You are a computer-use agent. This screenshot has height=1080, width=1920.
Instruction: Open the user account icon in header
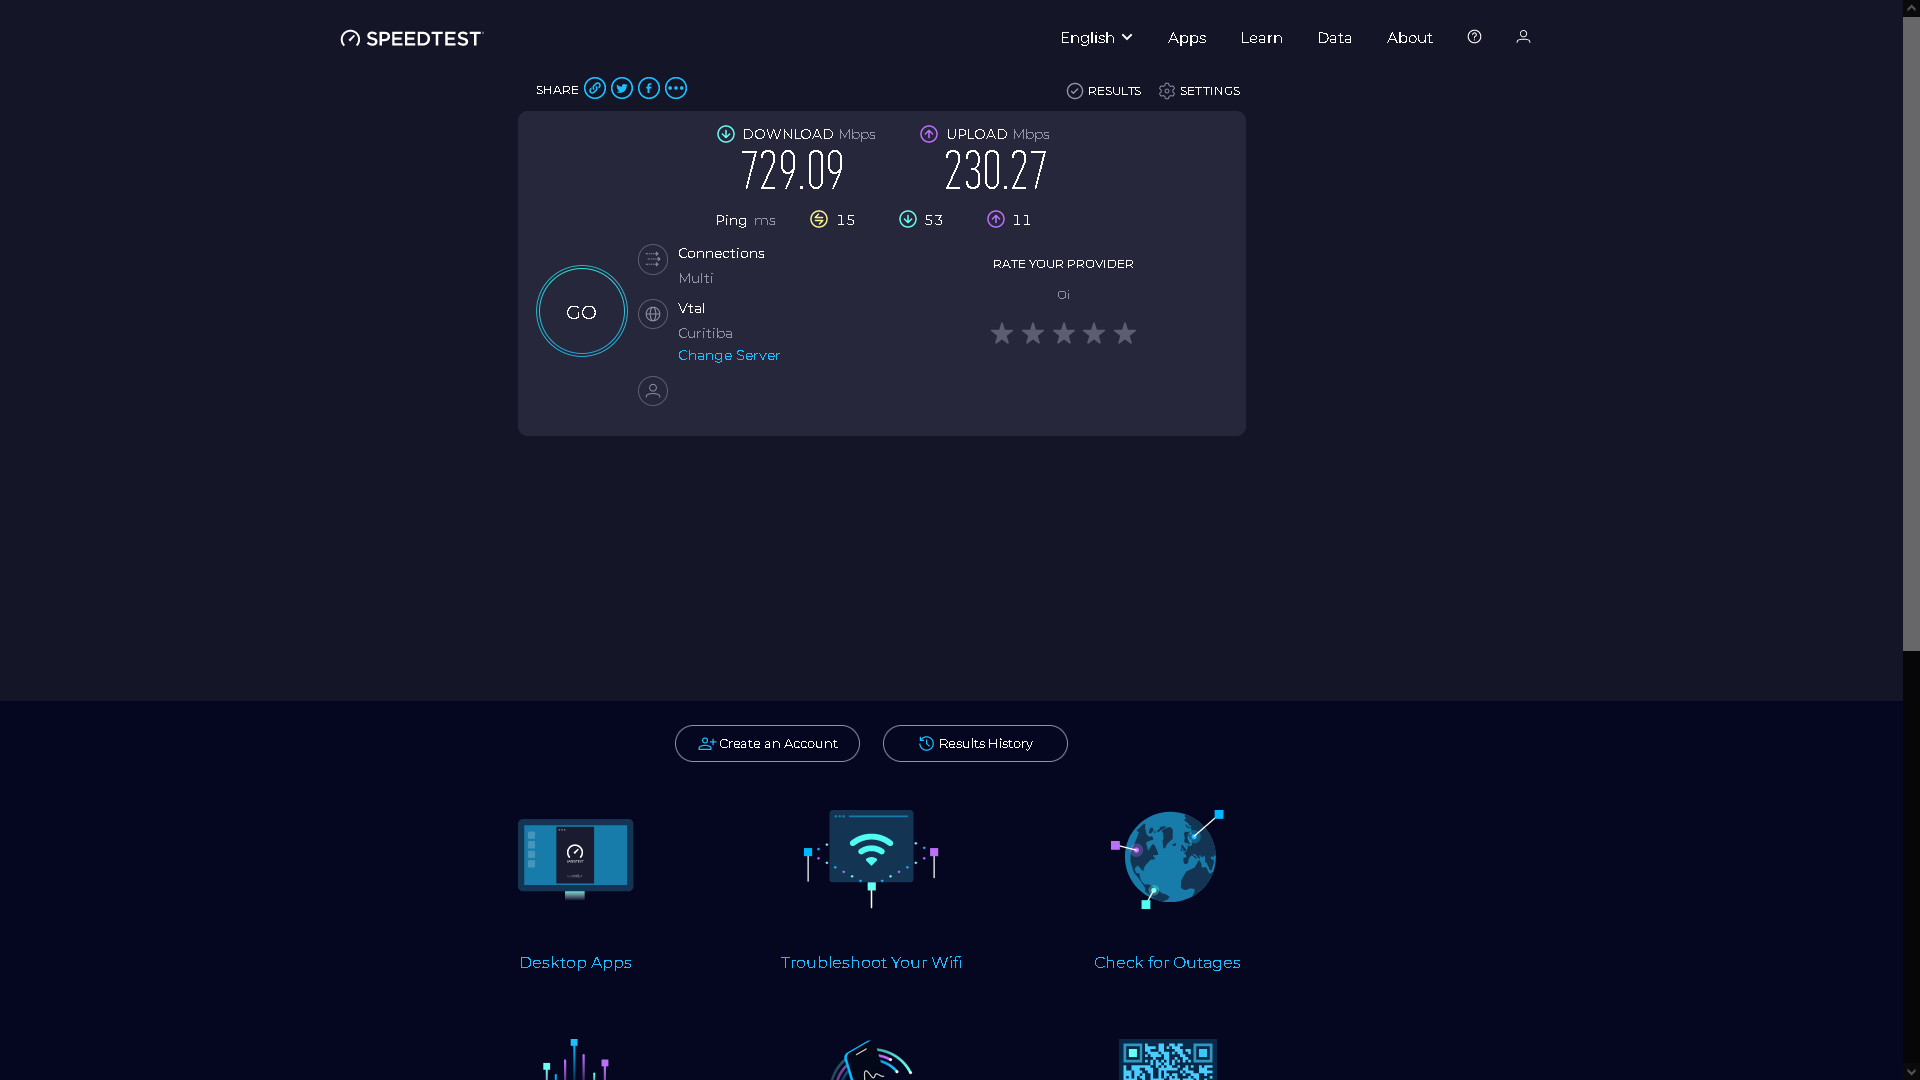click(x=1523, y=36)
